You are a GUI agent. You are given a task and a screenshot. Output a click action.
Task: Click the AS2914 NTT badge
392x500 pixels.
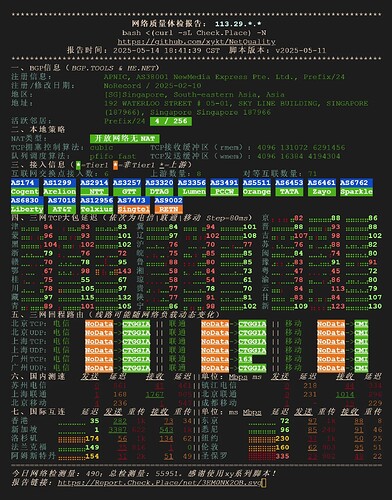click(94, 187)
